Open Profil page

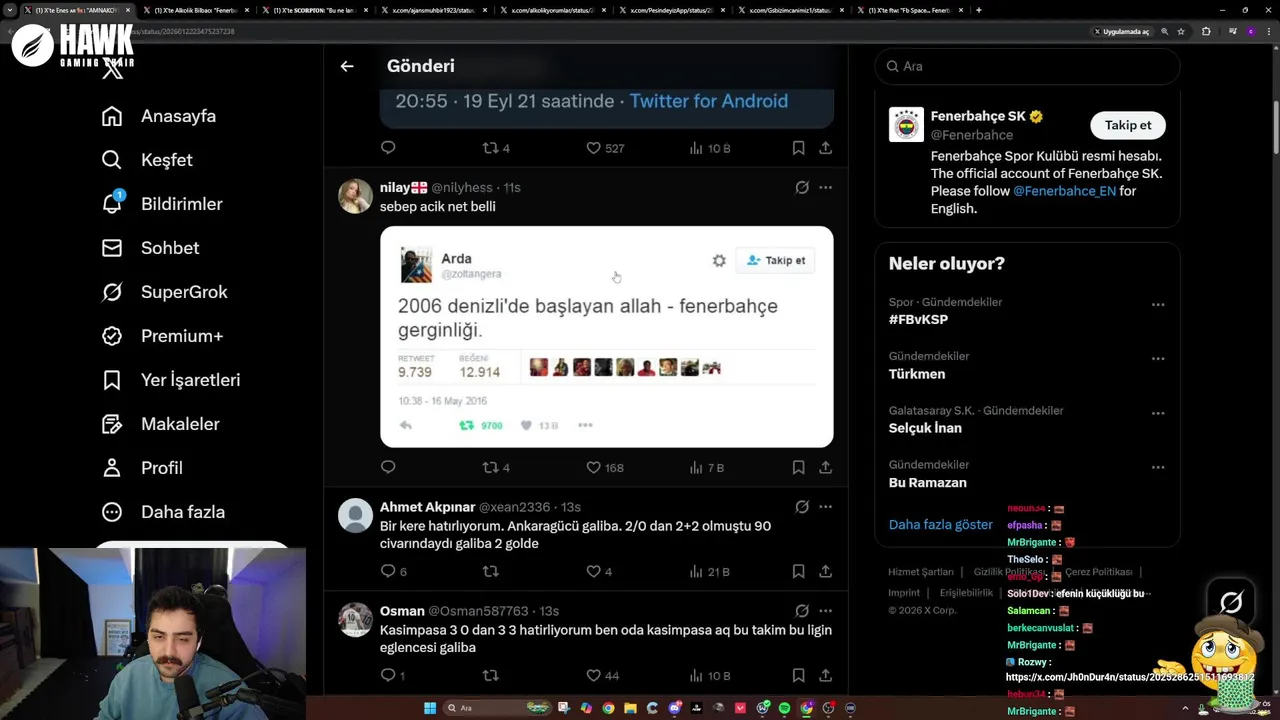142,468
